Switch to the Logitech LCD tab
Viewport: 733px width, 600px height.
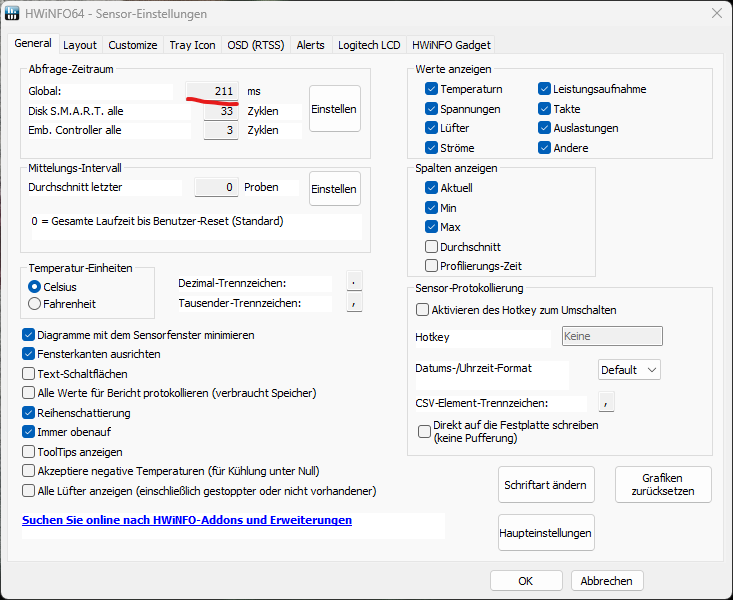coord(369,45)
